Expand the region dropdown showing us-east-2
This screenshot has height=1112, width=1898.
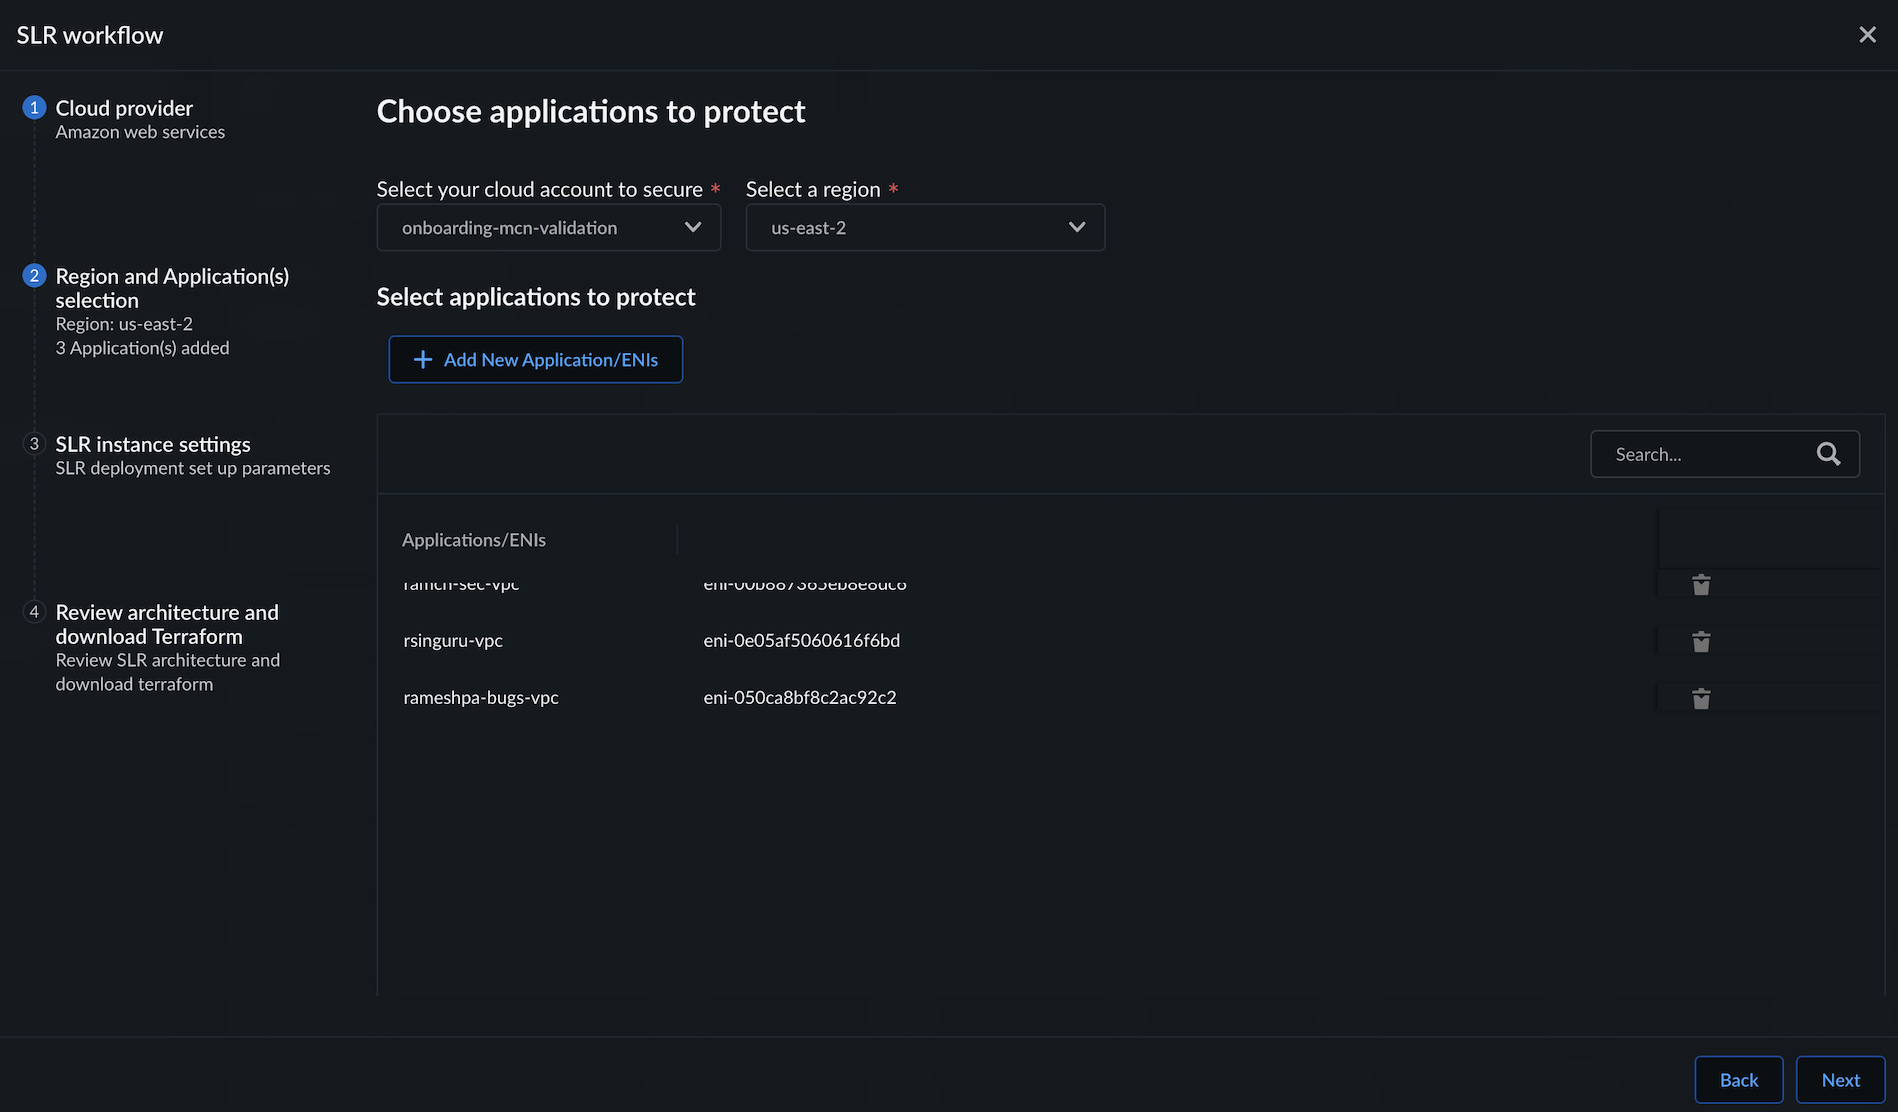tap(925, 228)
